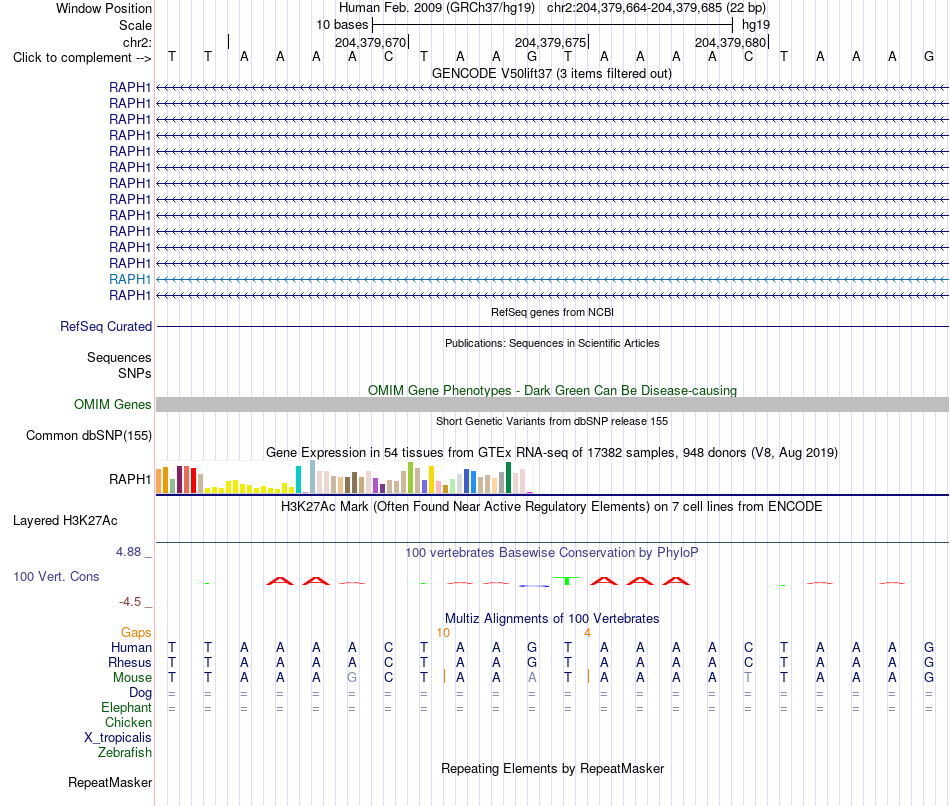Click the cyan bar in the GTEx chart
Viewport: 950px width, 806px height.
[x=298, y=479]
